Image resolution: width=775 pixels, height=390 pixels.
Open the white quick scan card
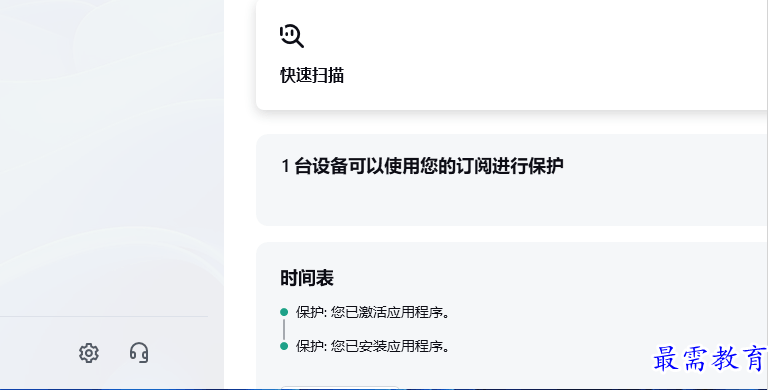coord(512,54)
